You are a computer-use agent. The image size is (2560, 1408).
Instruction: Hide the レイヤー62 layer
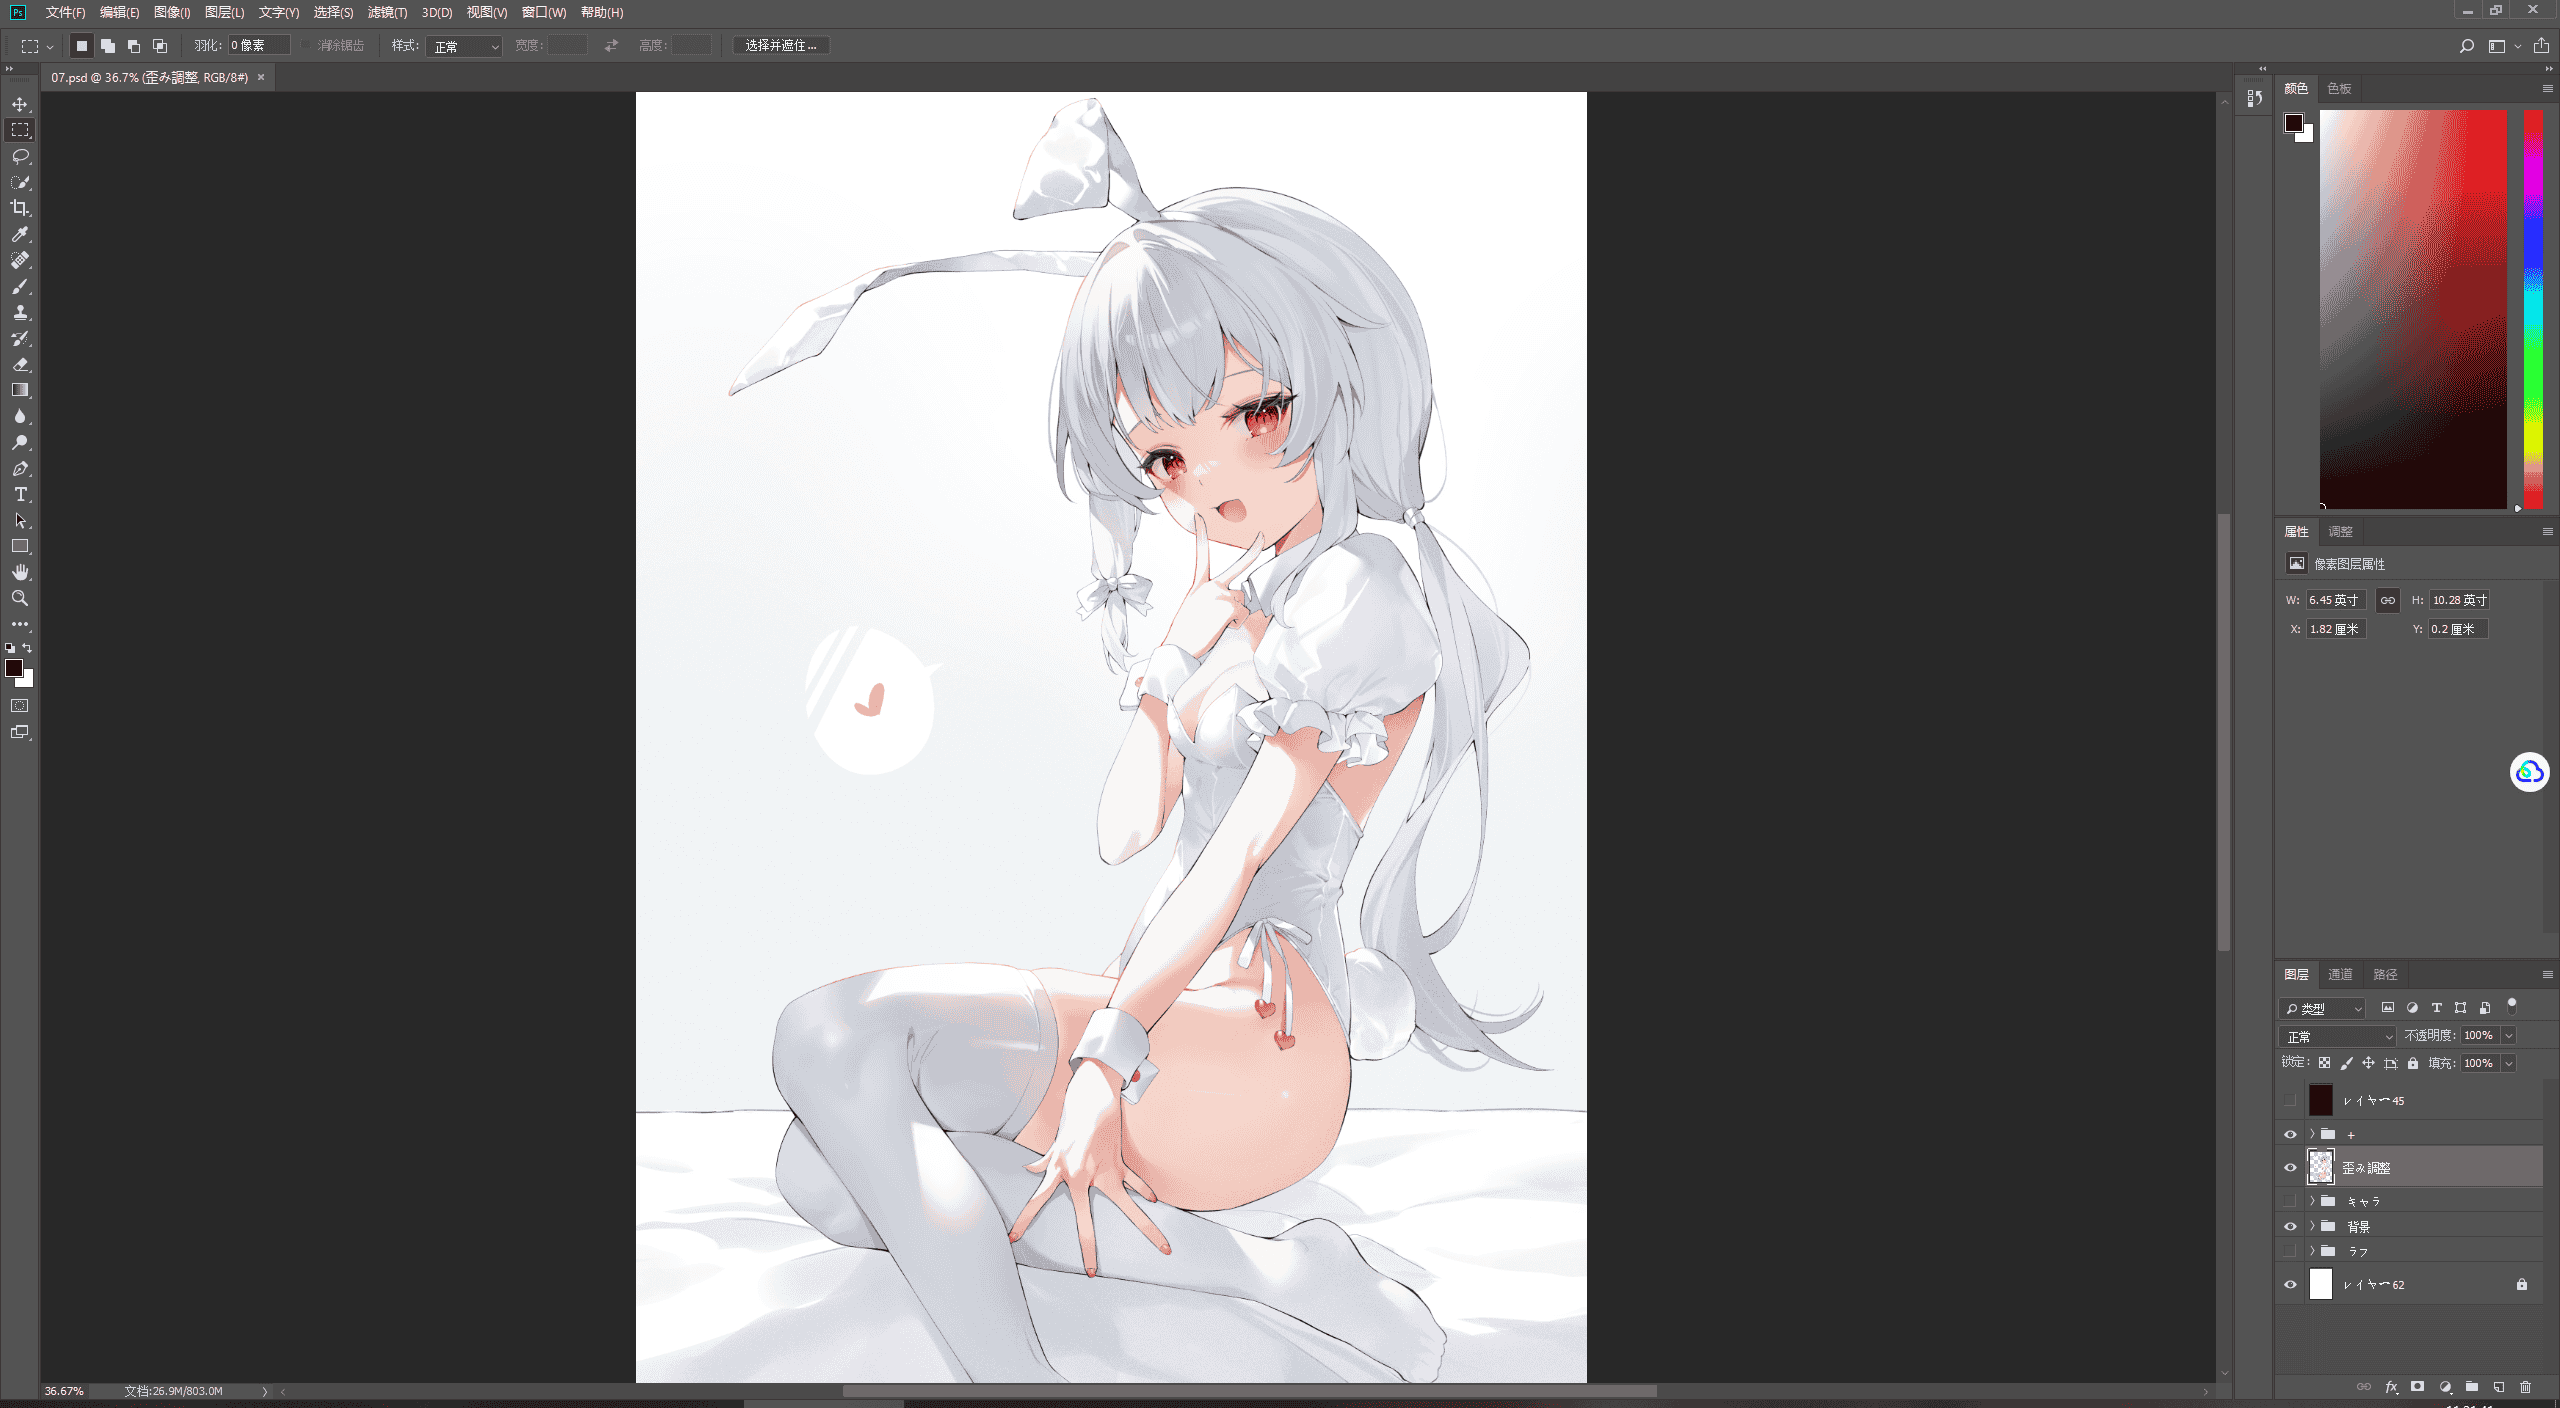(x=2290, y=1285)
